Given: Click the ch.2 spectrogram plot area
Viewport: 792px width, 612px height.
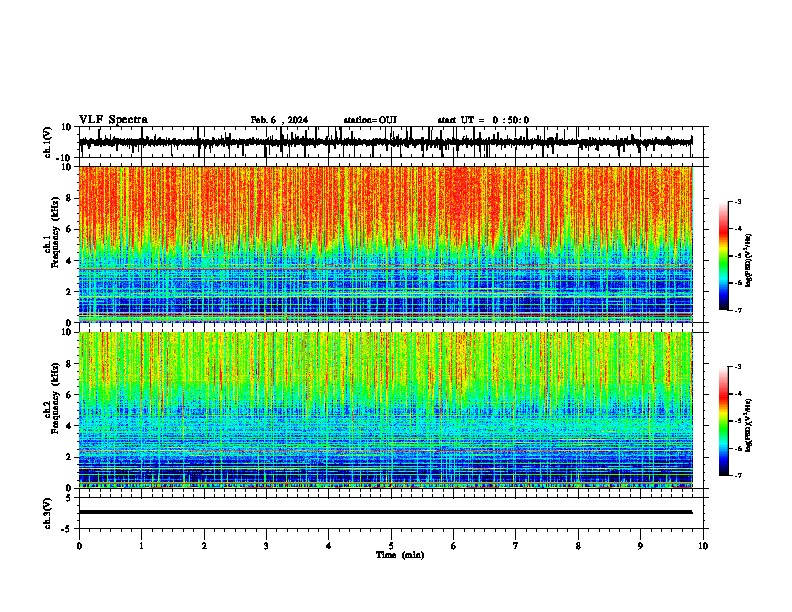Looking at the screenshot, I should [x=386, y=410].
